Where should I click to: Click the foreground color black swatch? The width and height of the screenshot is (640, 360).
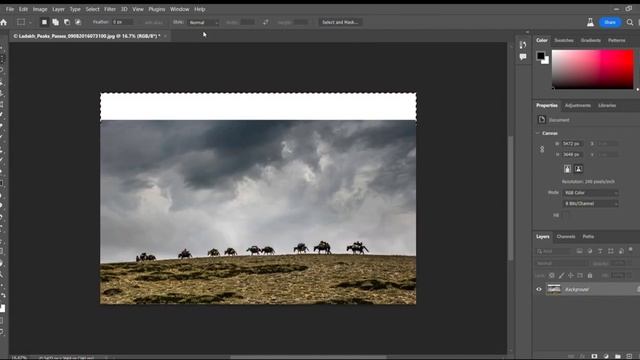(541, 56)
